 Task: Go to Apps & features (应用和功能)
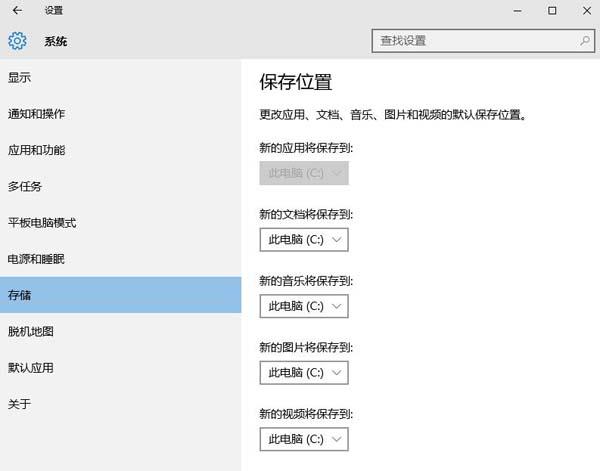point(36,150)
